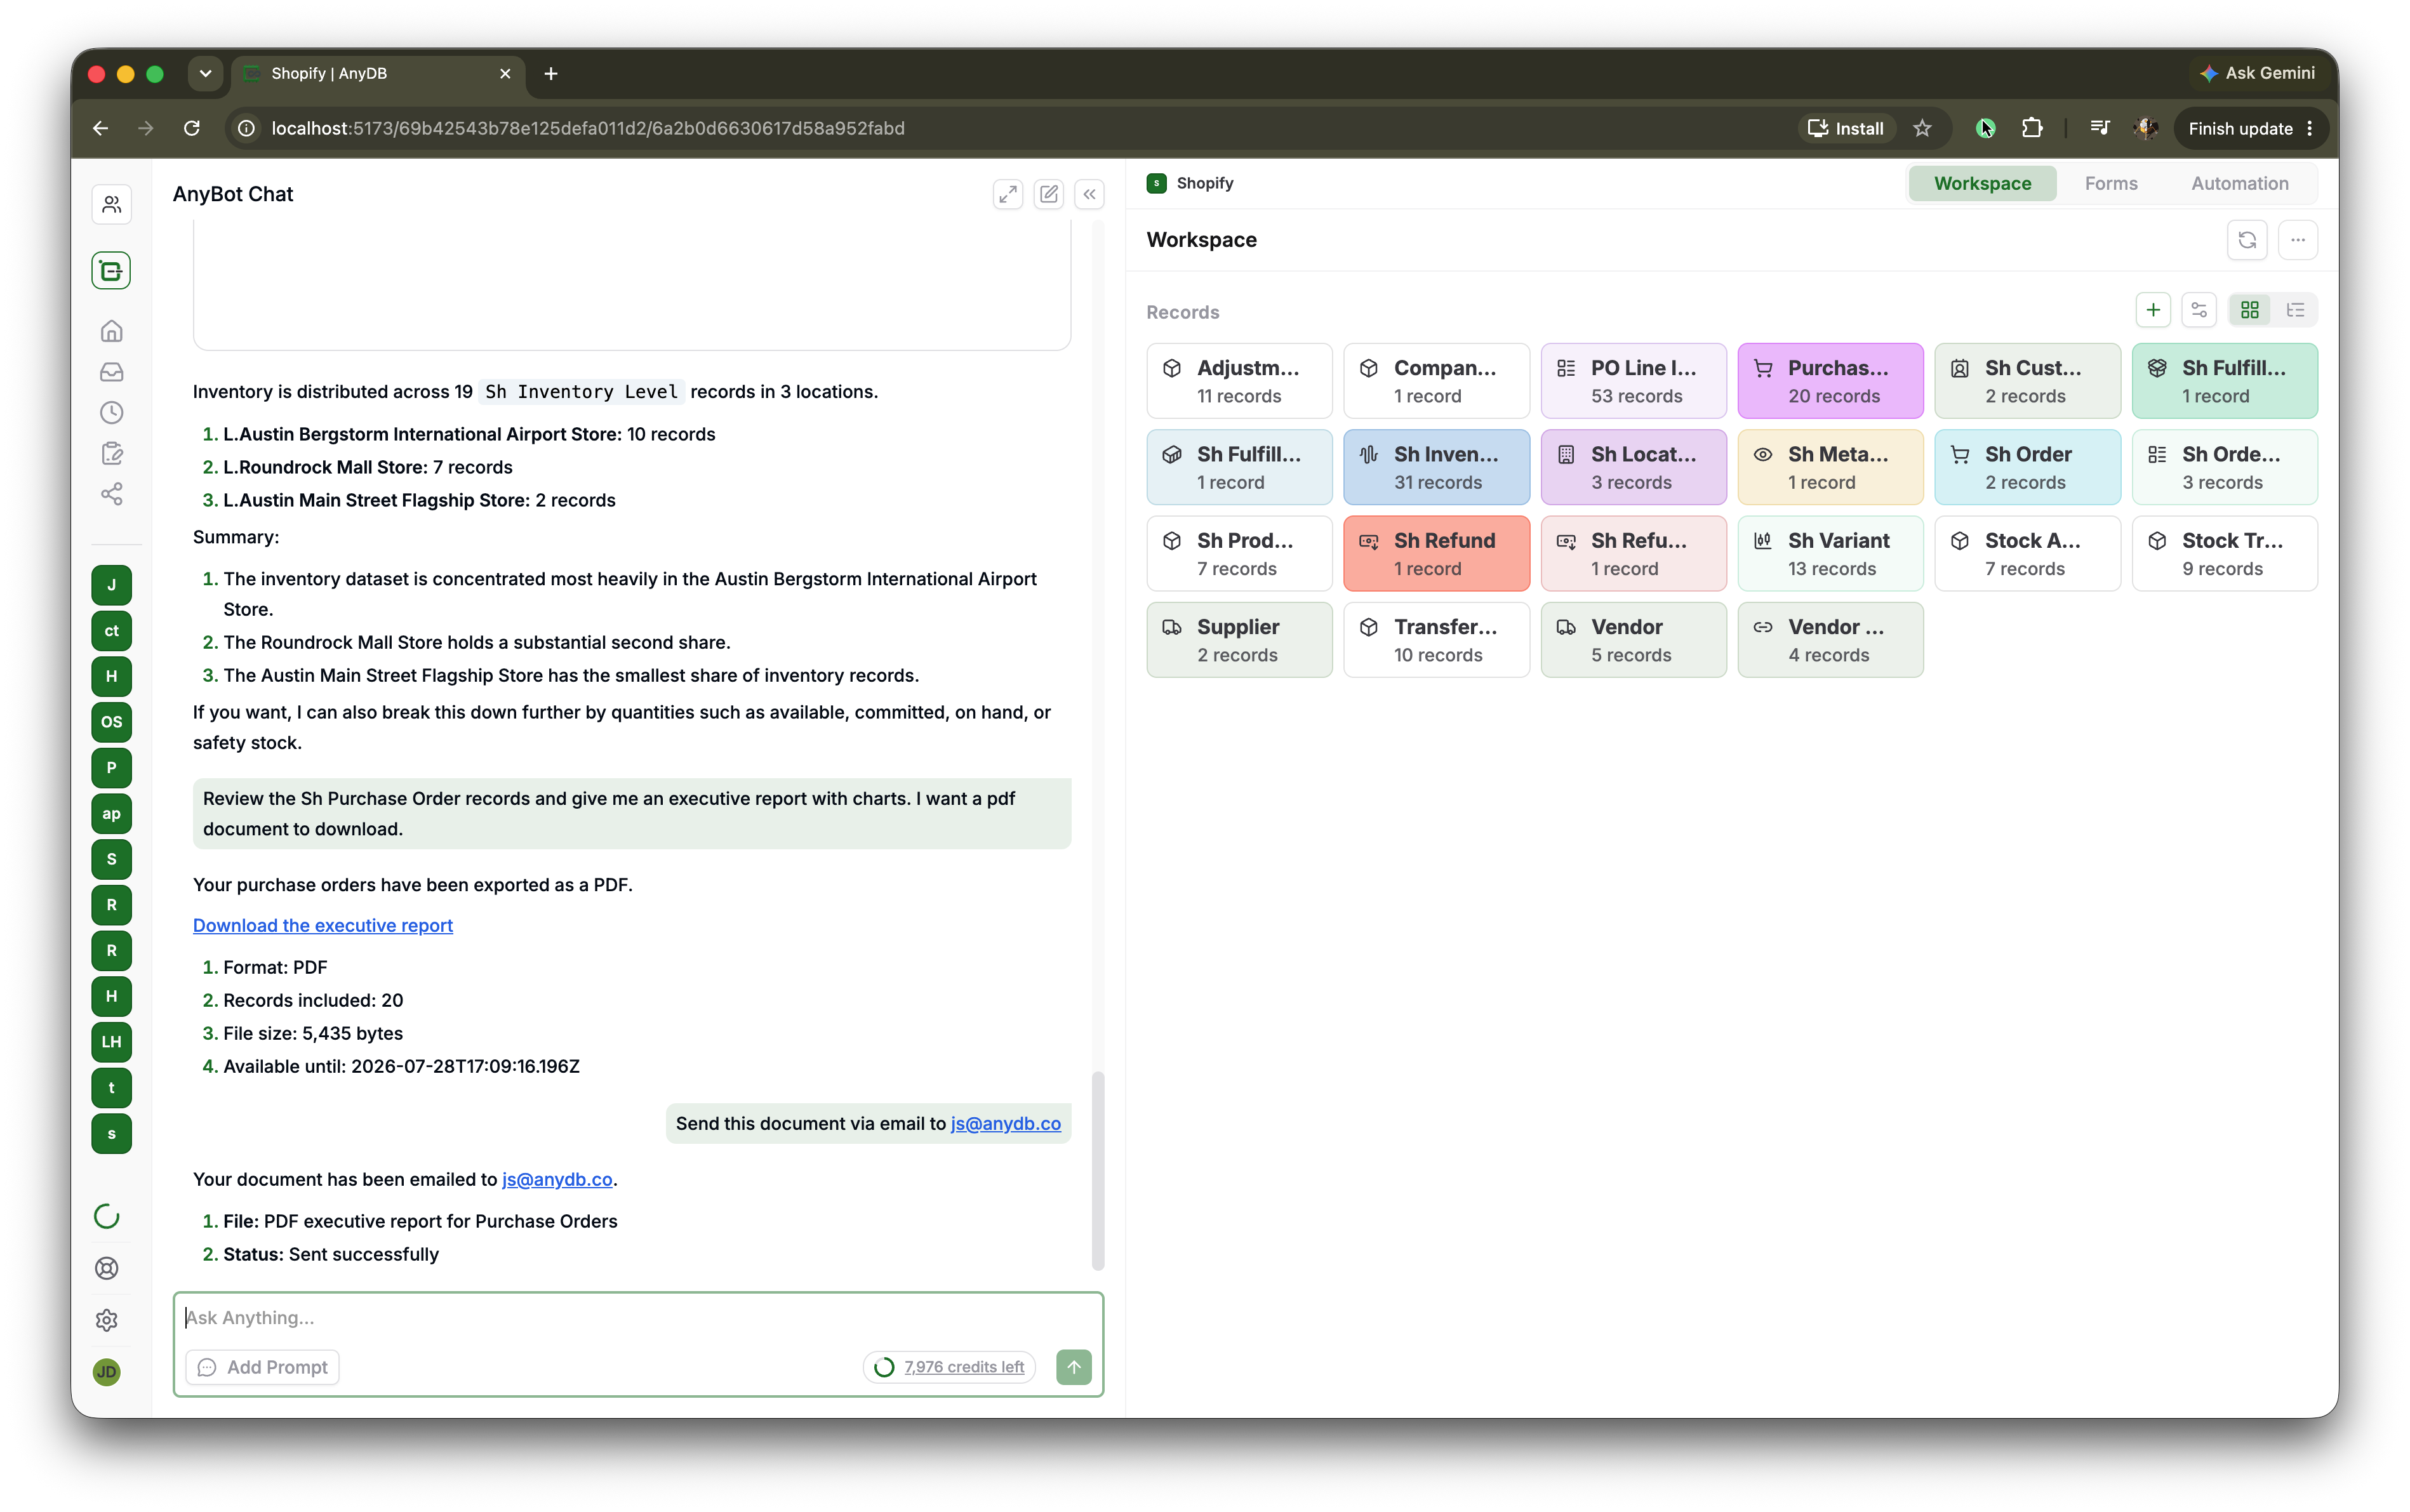Click the browser address bar

(1010, 128)
